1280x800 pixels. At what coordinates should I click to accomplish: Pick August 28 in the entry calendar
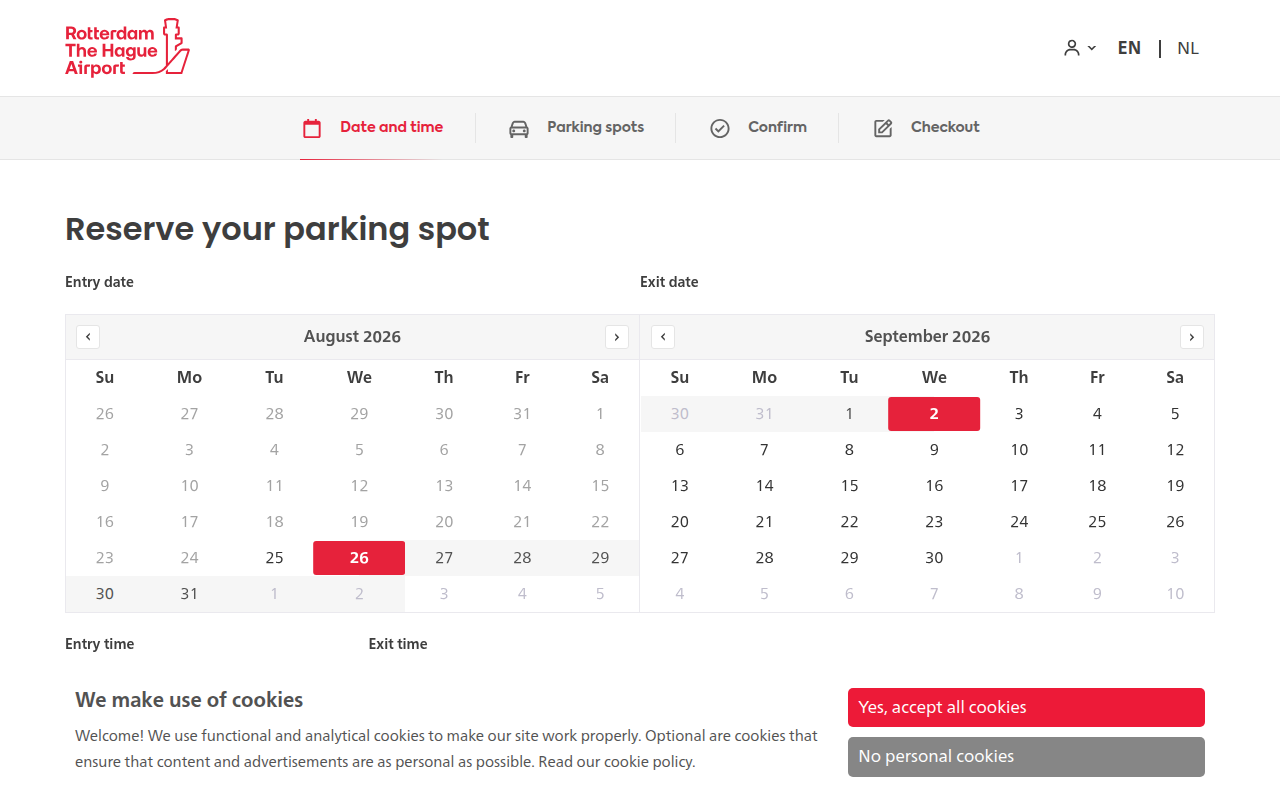pyautogui.click(x=522, y=558)
